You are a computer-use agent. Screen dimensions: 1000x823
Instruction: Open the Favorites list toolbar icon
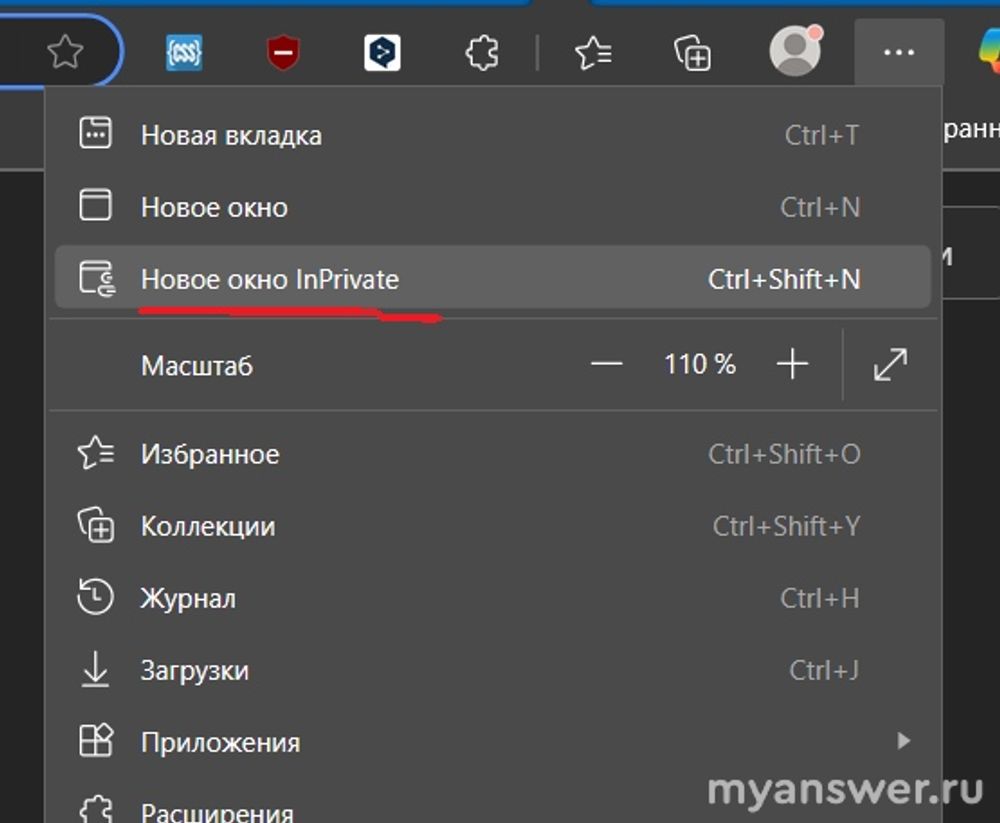[x=594, y=53]
